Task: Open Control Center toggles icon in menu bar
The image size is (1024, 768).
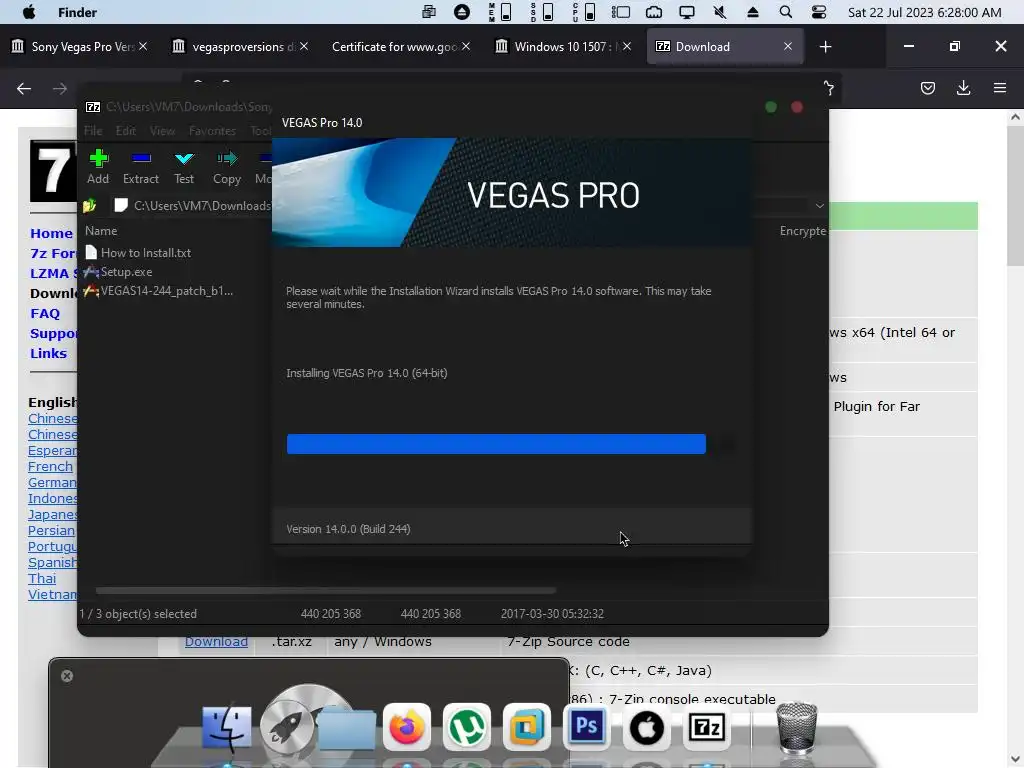Action: 818,12
